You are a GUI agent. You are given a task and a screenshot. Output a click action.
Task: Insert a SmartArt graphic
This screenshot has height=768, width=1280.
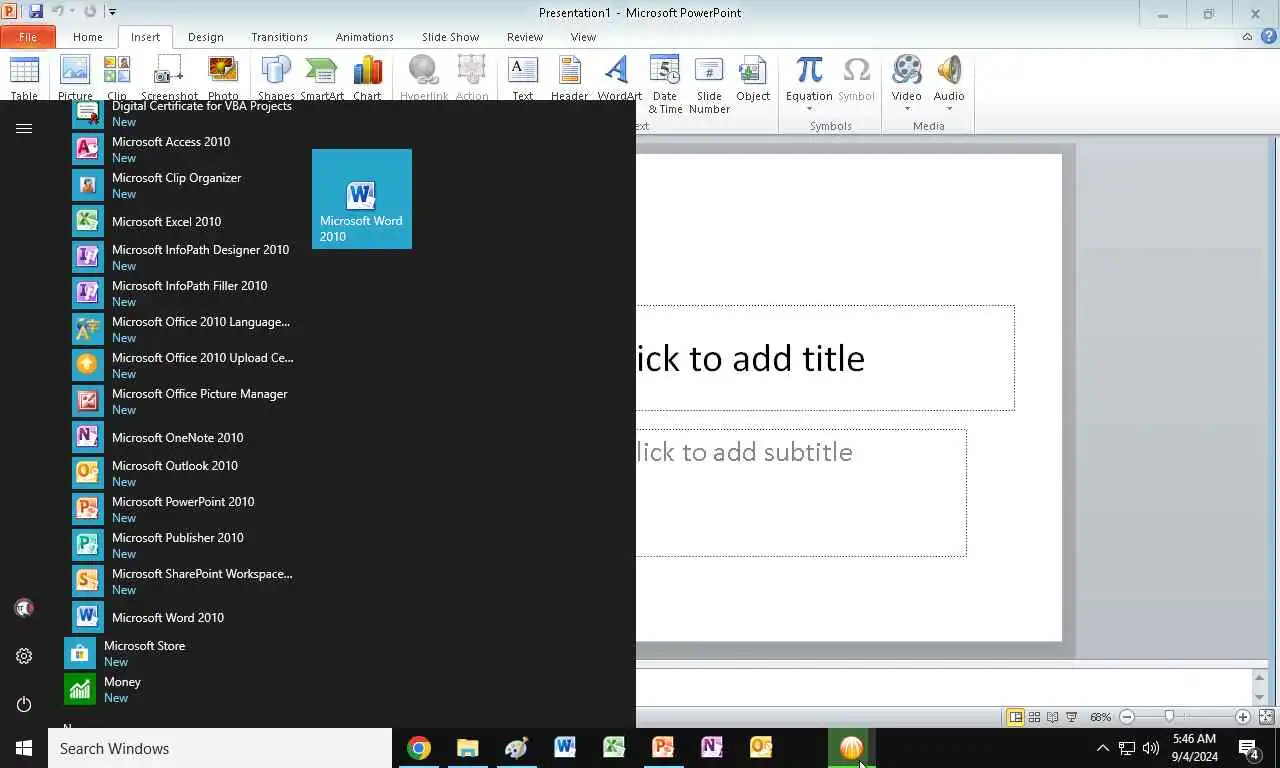click(322, 78)
